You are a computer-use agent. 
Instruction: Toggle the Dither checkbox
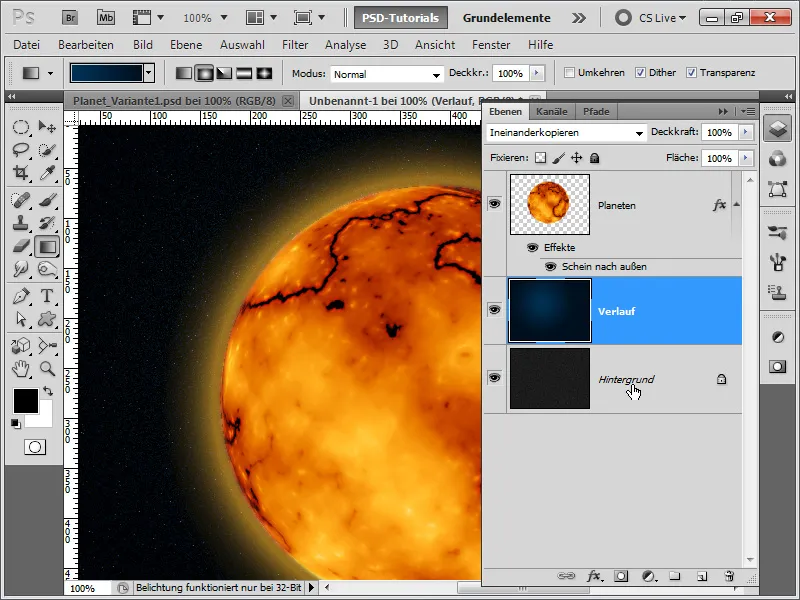pyautogui.click(x=640, y=72)
